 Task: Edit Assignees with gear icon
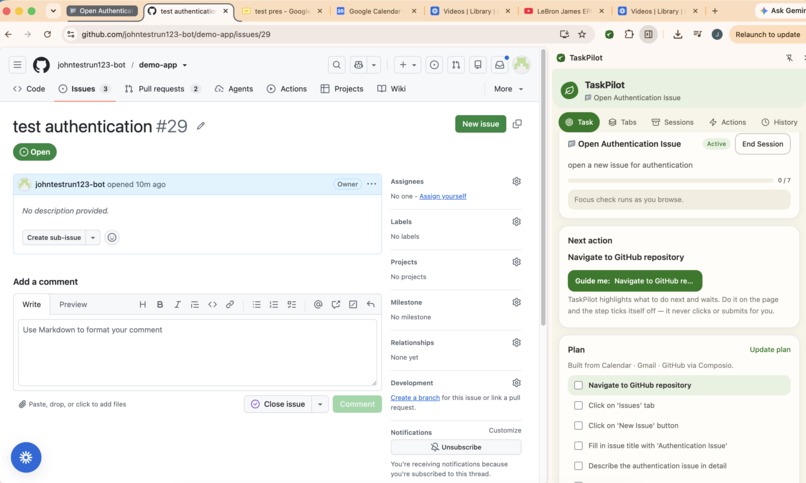(517, 181)
